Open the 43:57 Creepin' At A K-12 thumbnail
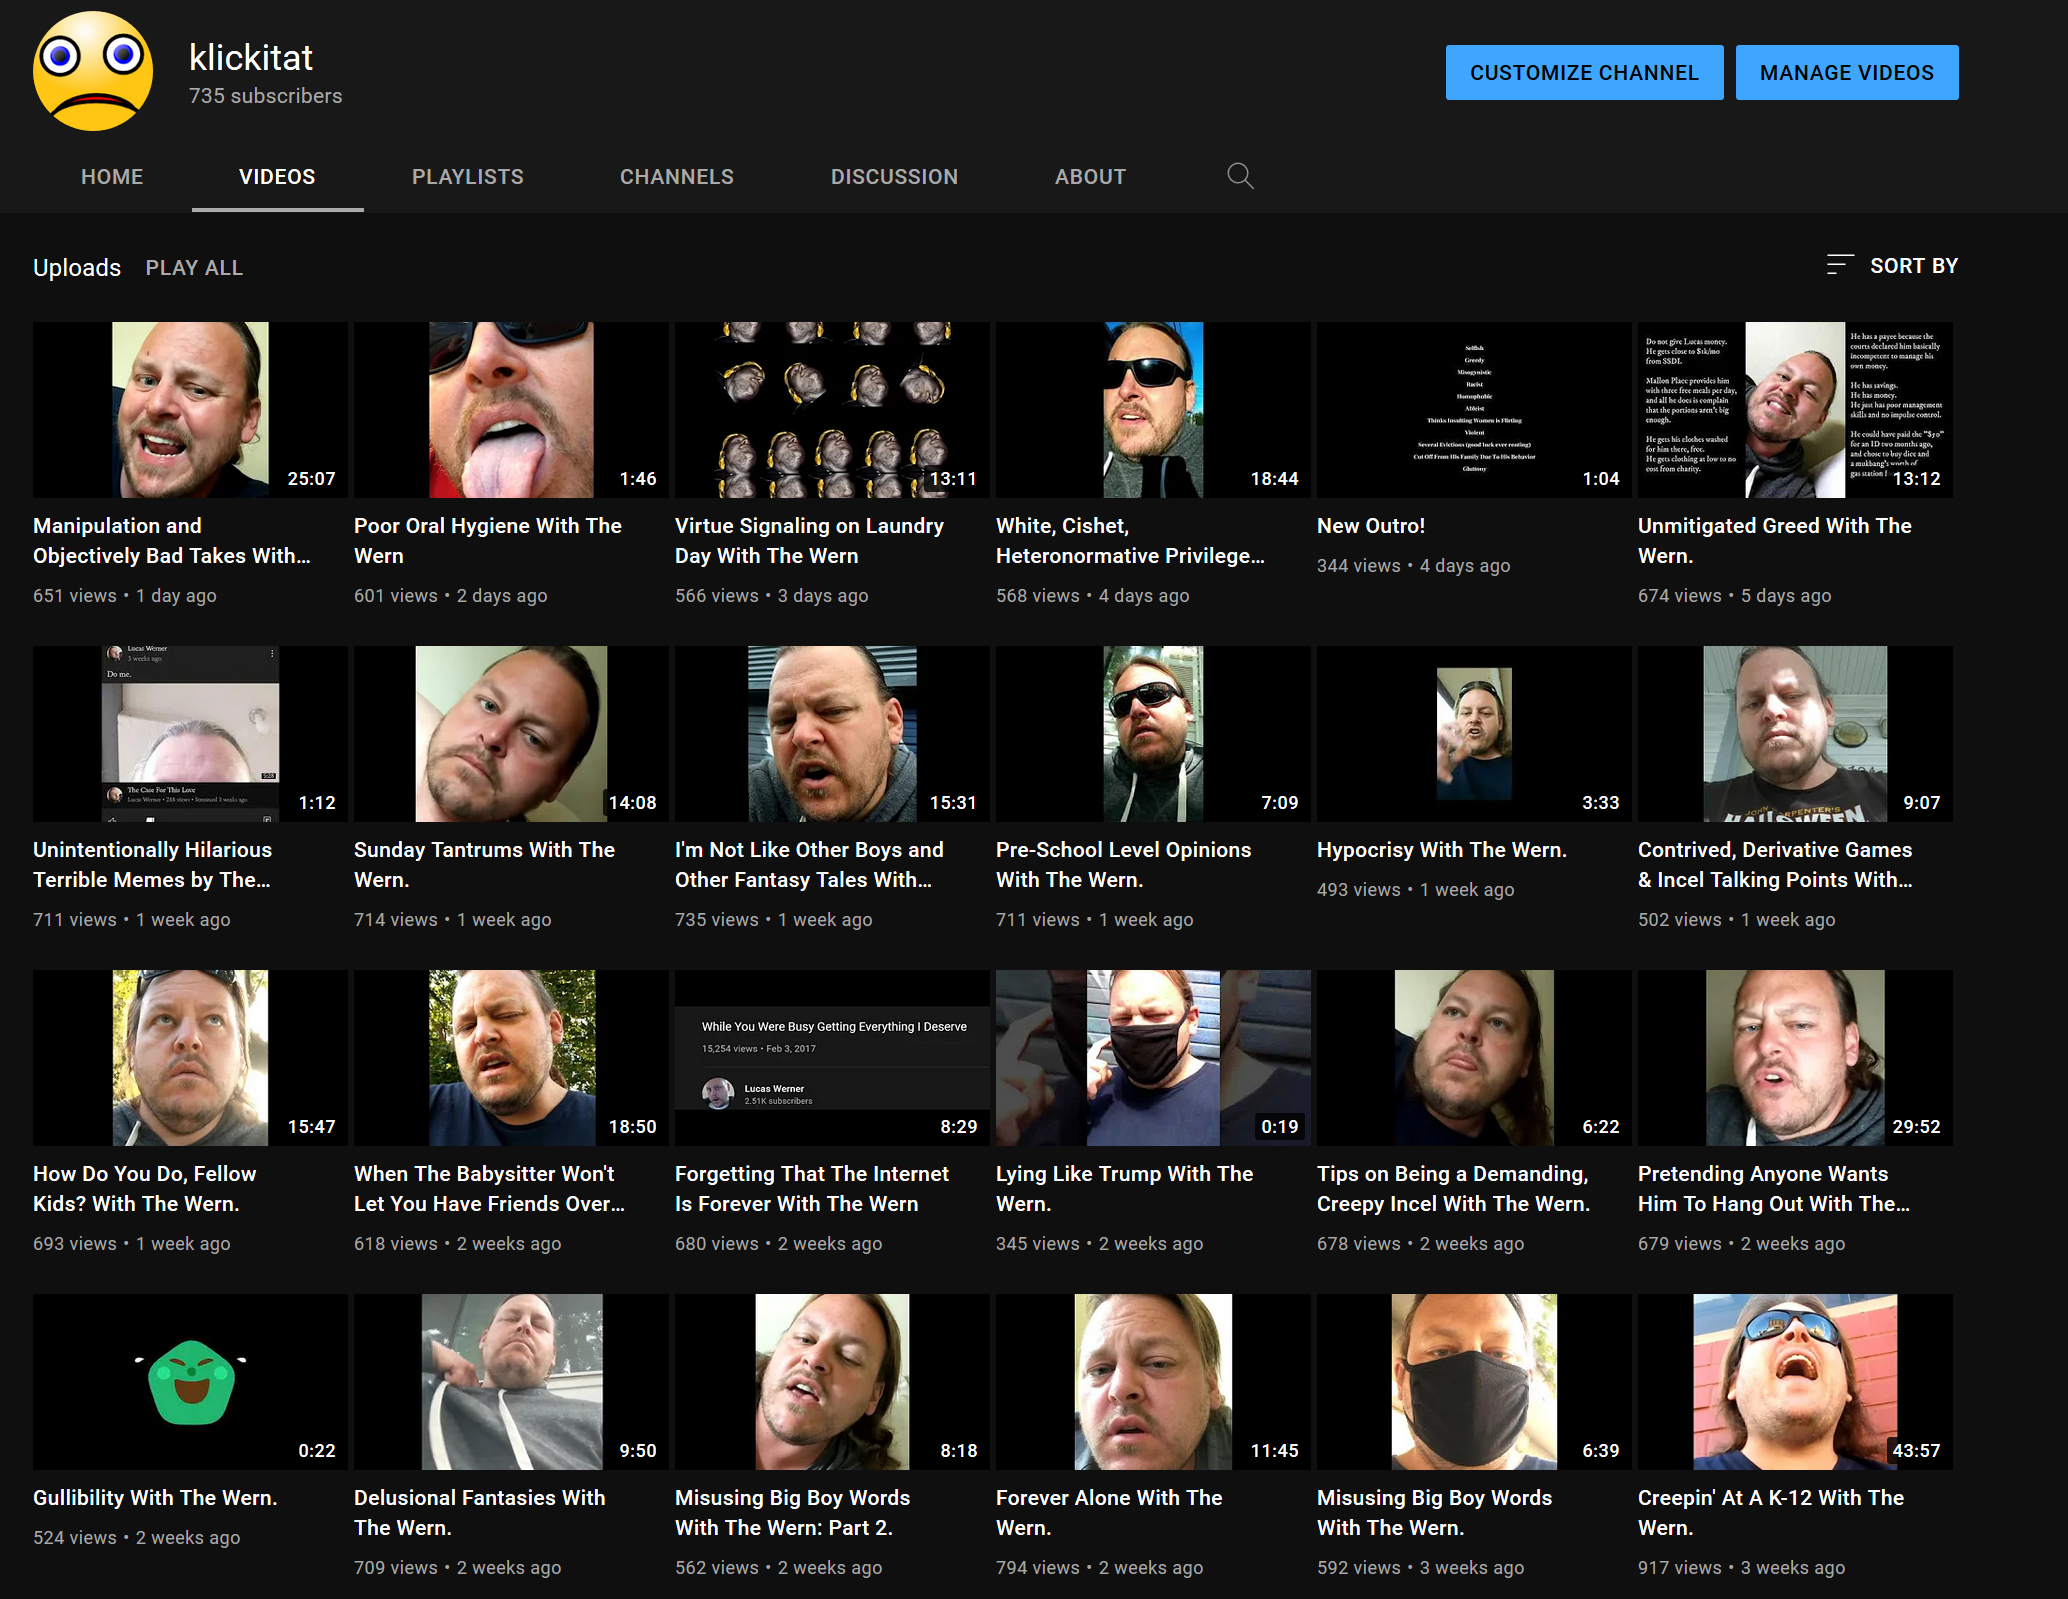Viewport: 2068px width, 1599px height. 1795,1382
